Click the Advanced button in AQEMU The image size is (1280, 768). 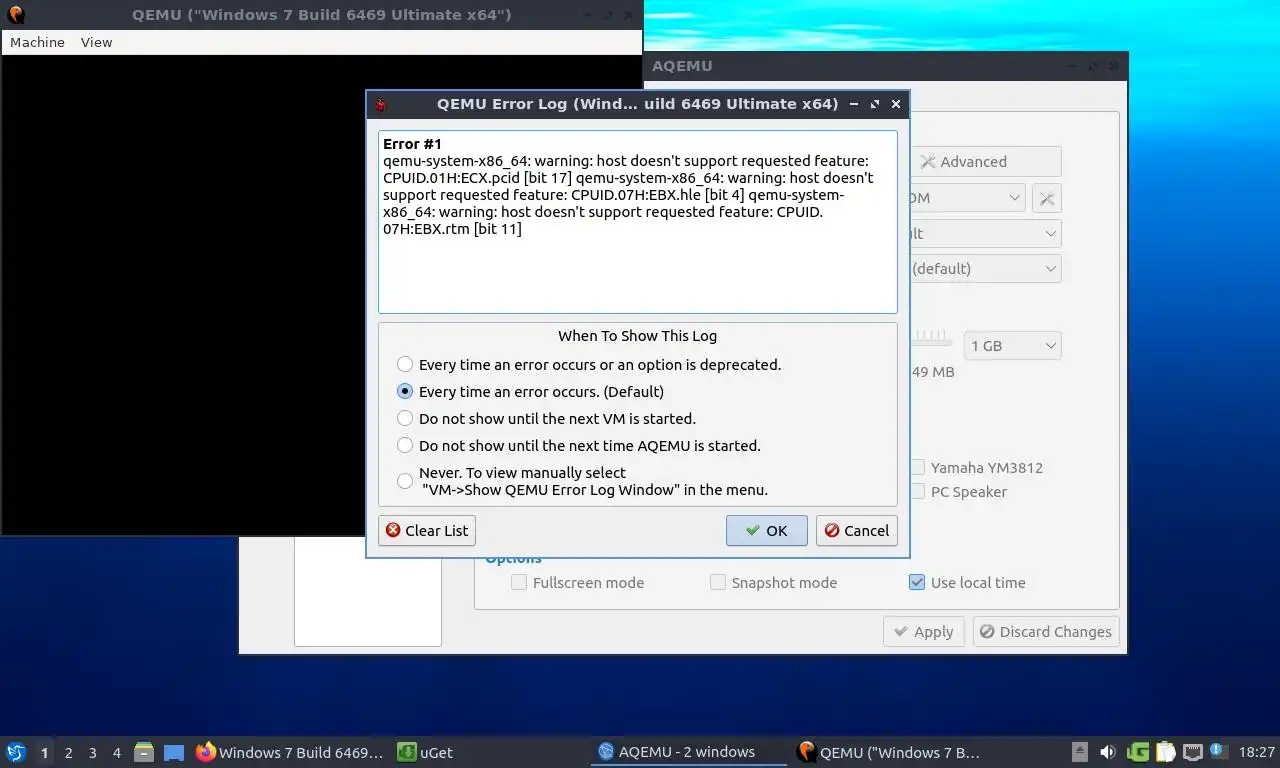985,162
